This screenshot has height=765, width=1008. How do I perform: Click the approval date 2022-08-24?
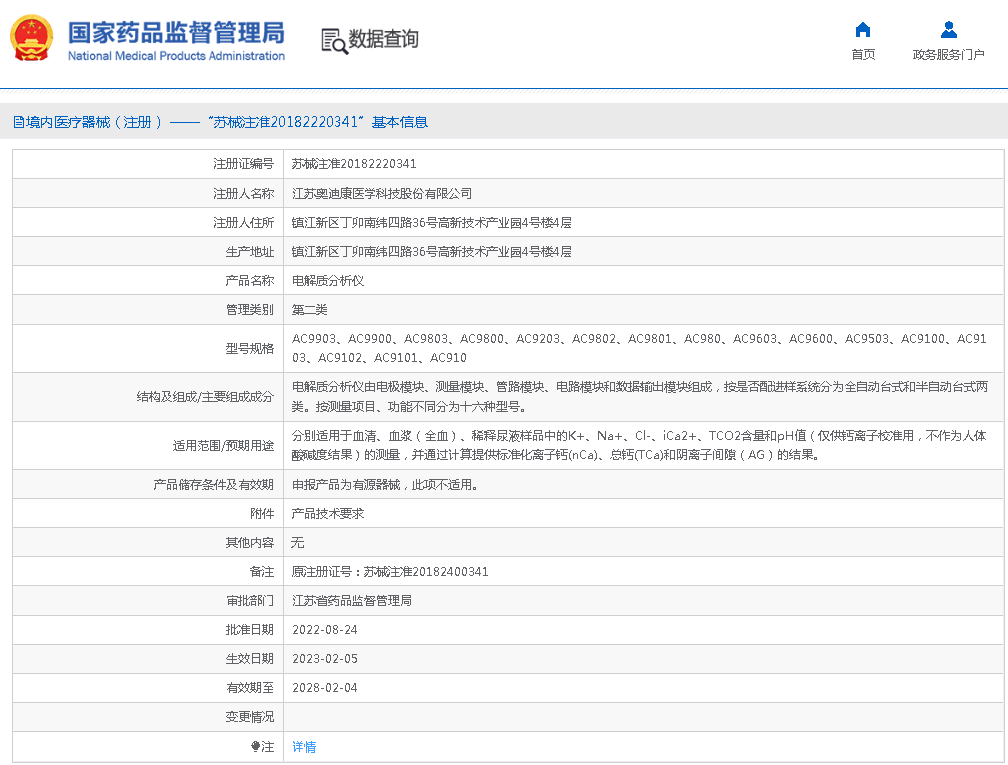click(x=325, y=630)
